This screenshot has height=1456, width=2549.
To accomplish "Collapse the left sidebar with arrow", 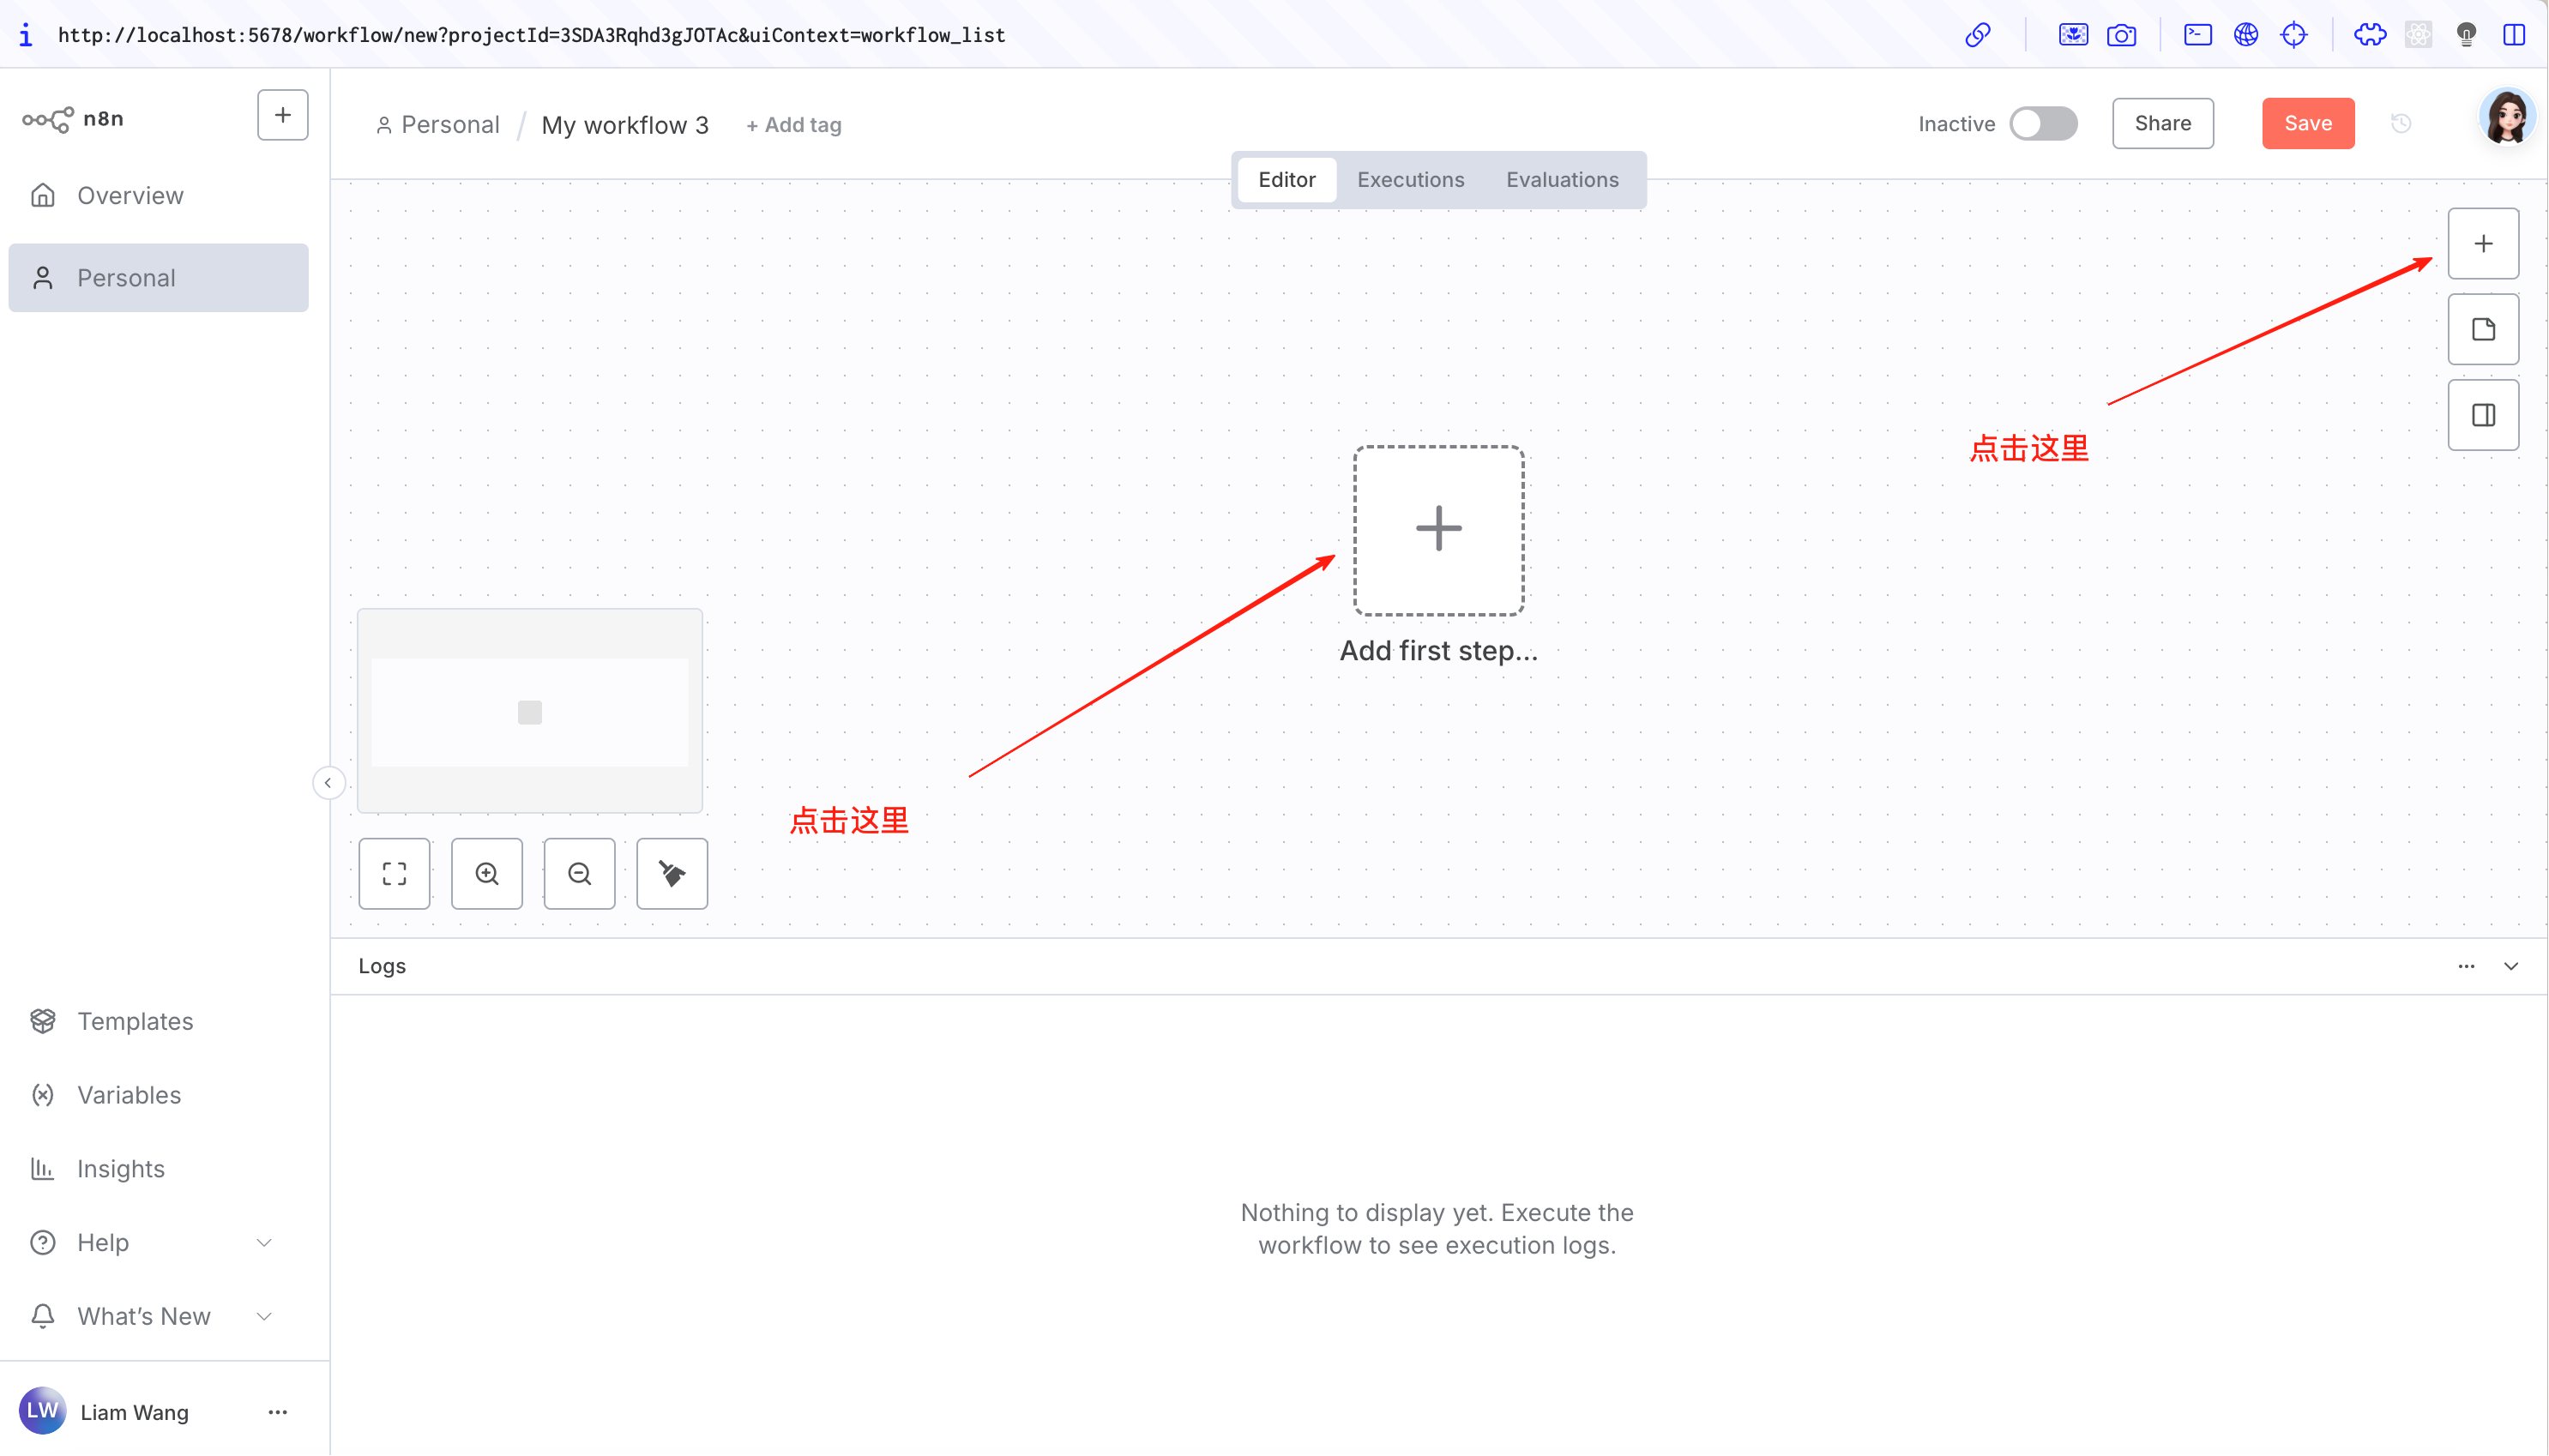I will coord(328,782).
